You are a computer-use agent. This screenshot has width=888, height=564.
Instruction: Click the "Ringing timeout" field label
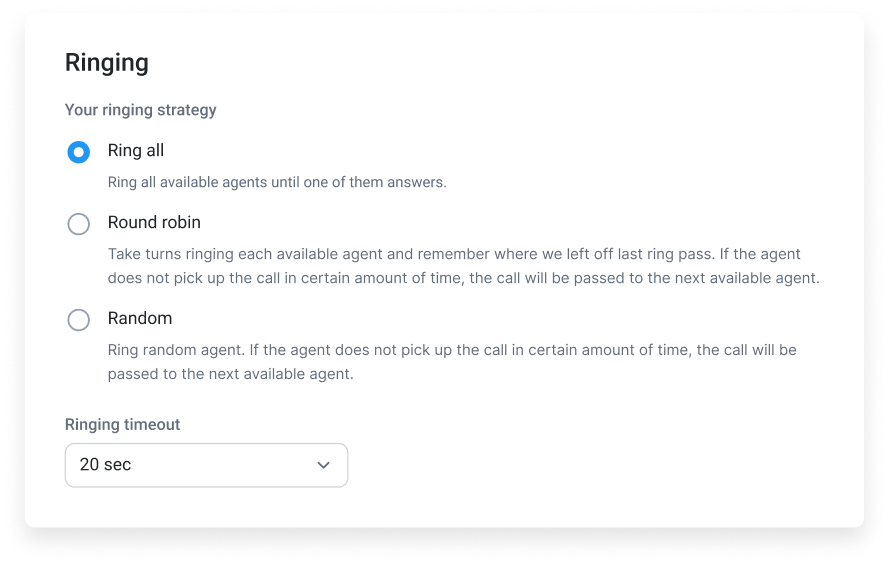click(x=122, y=425)
